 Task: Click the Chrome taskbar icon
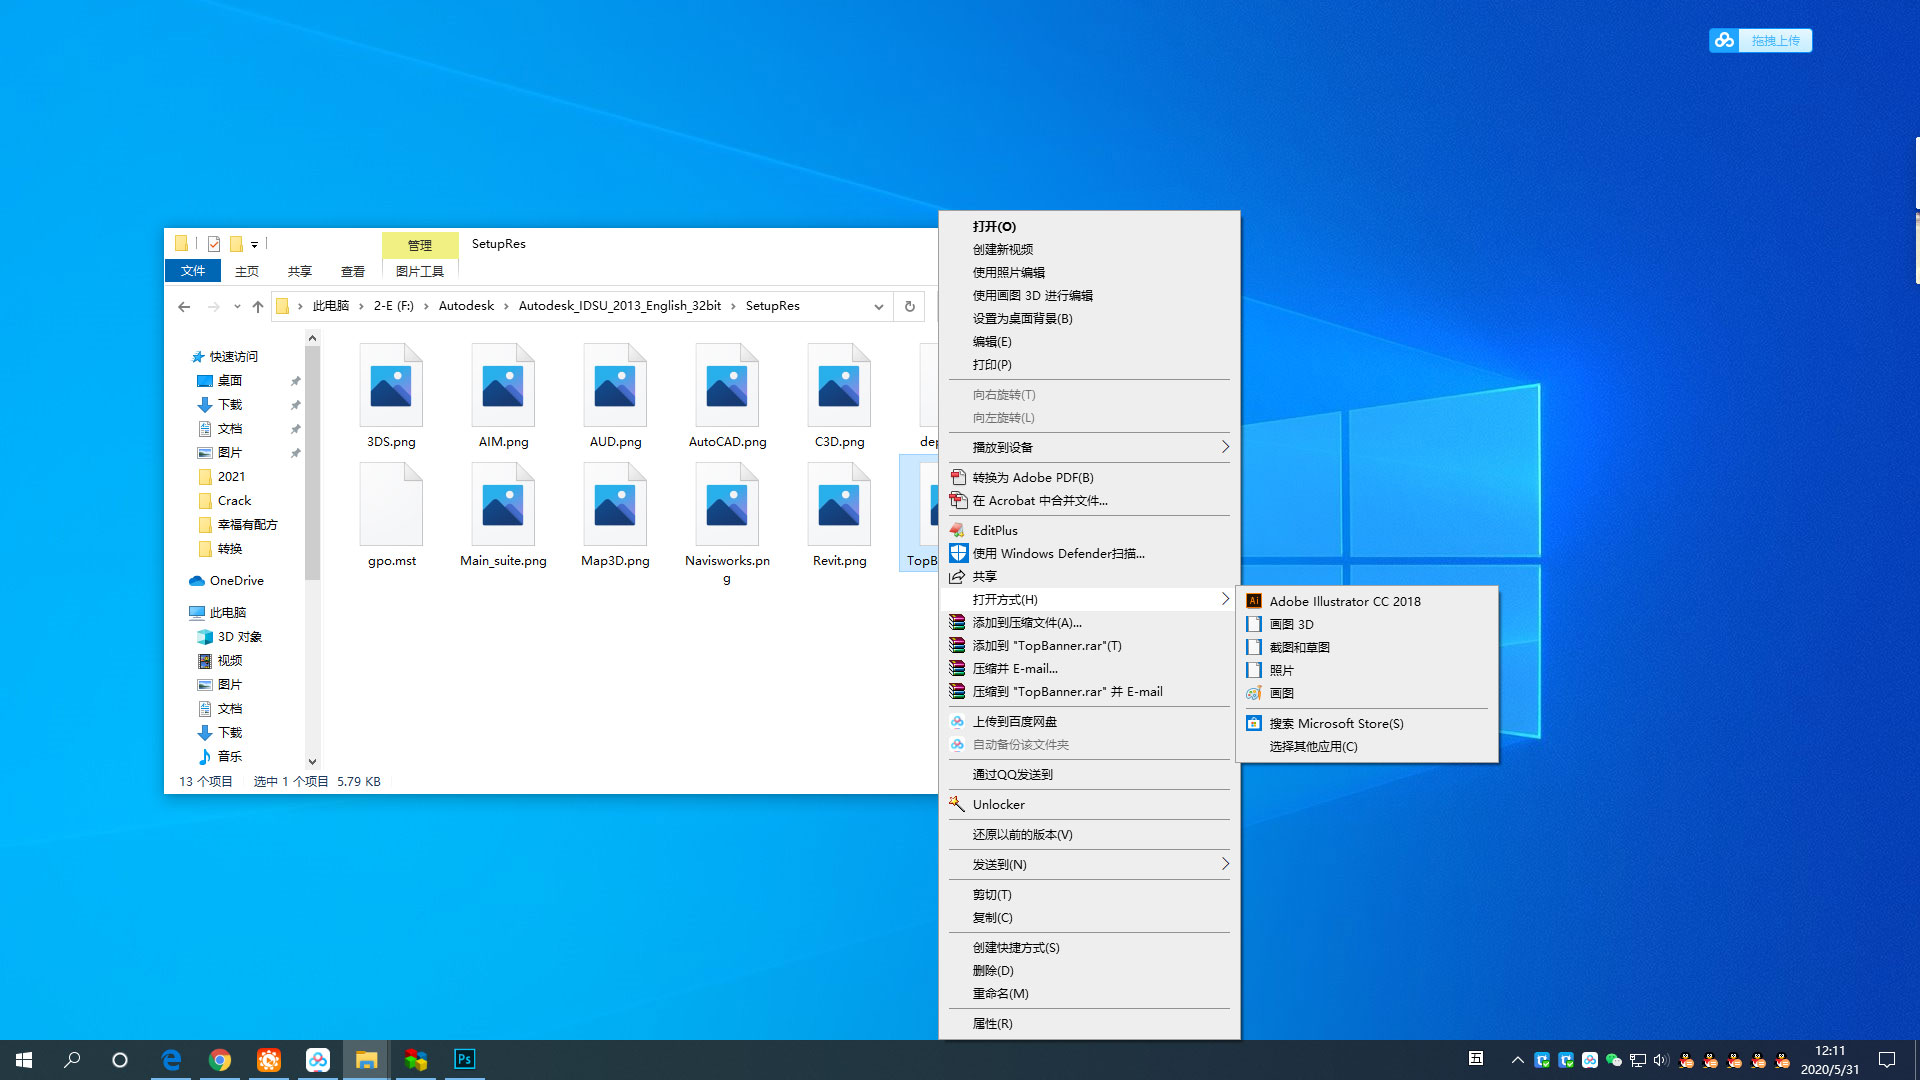coord(220,1059)
